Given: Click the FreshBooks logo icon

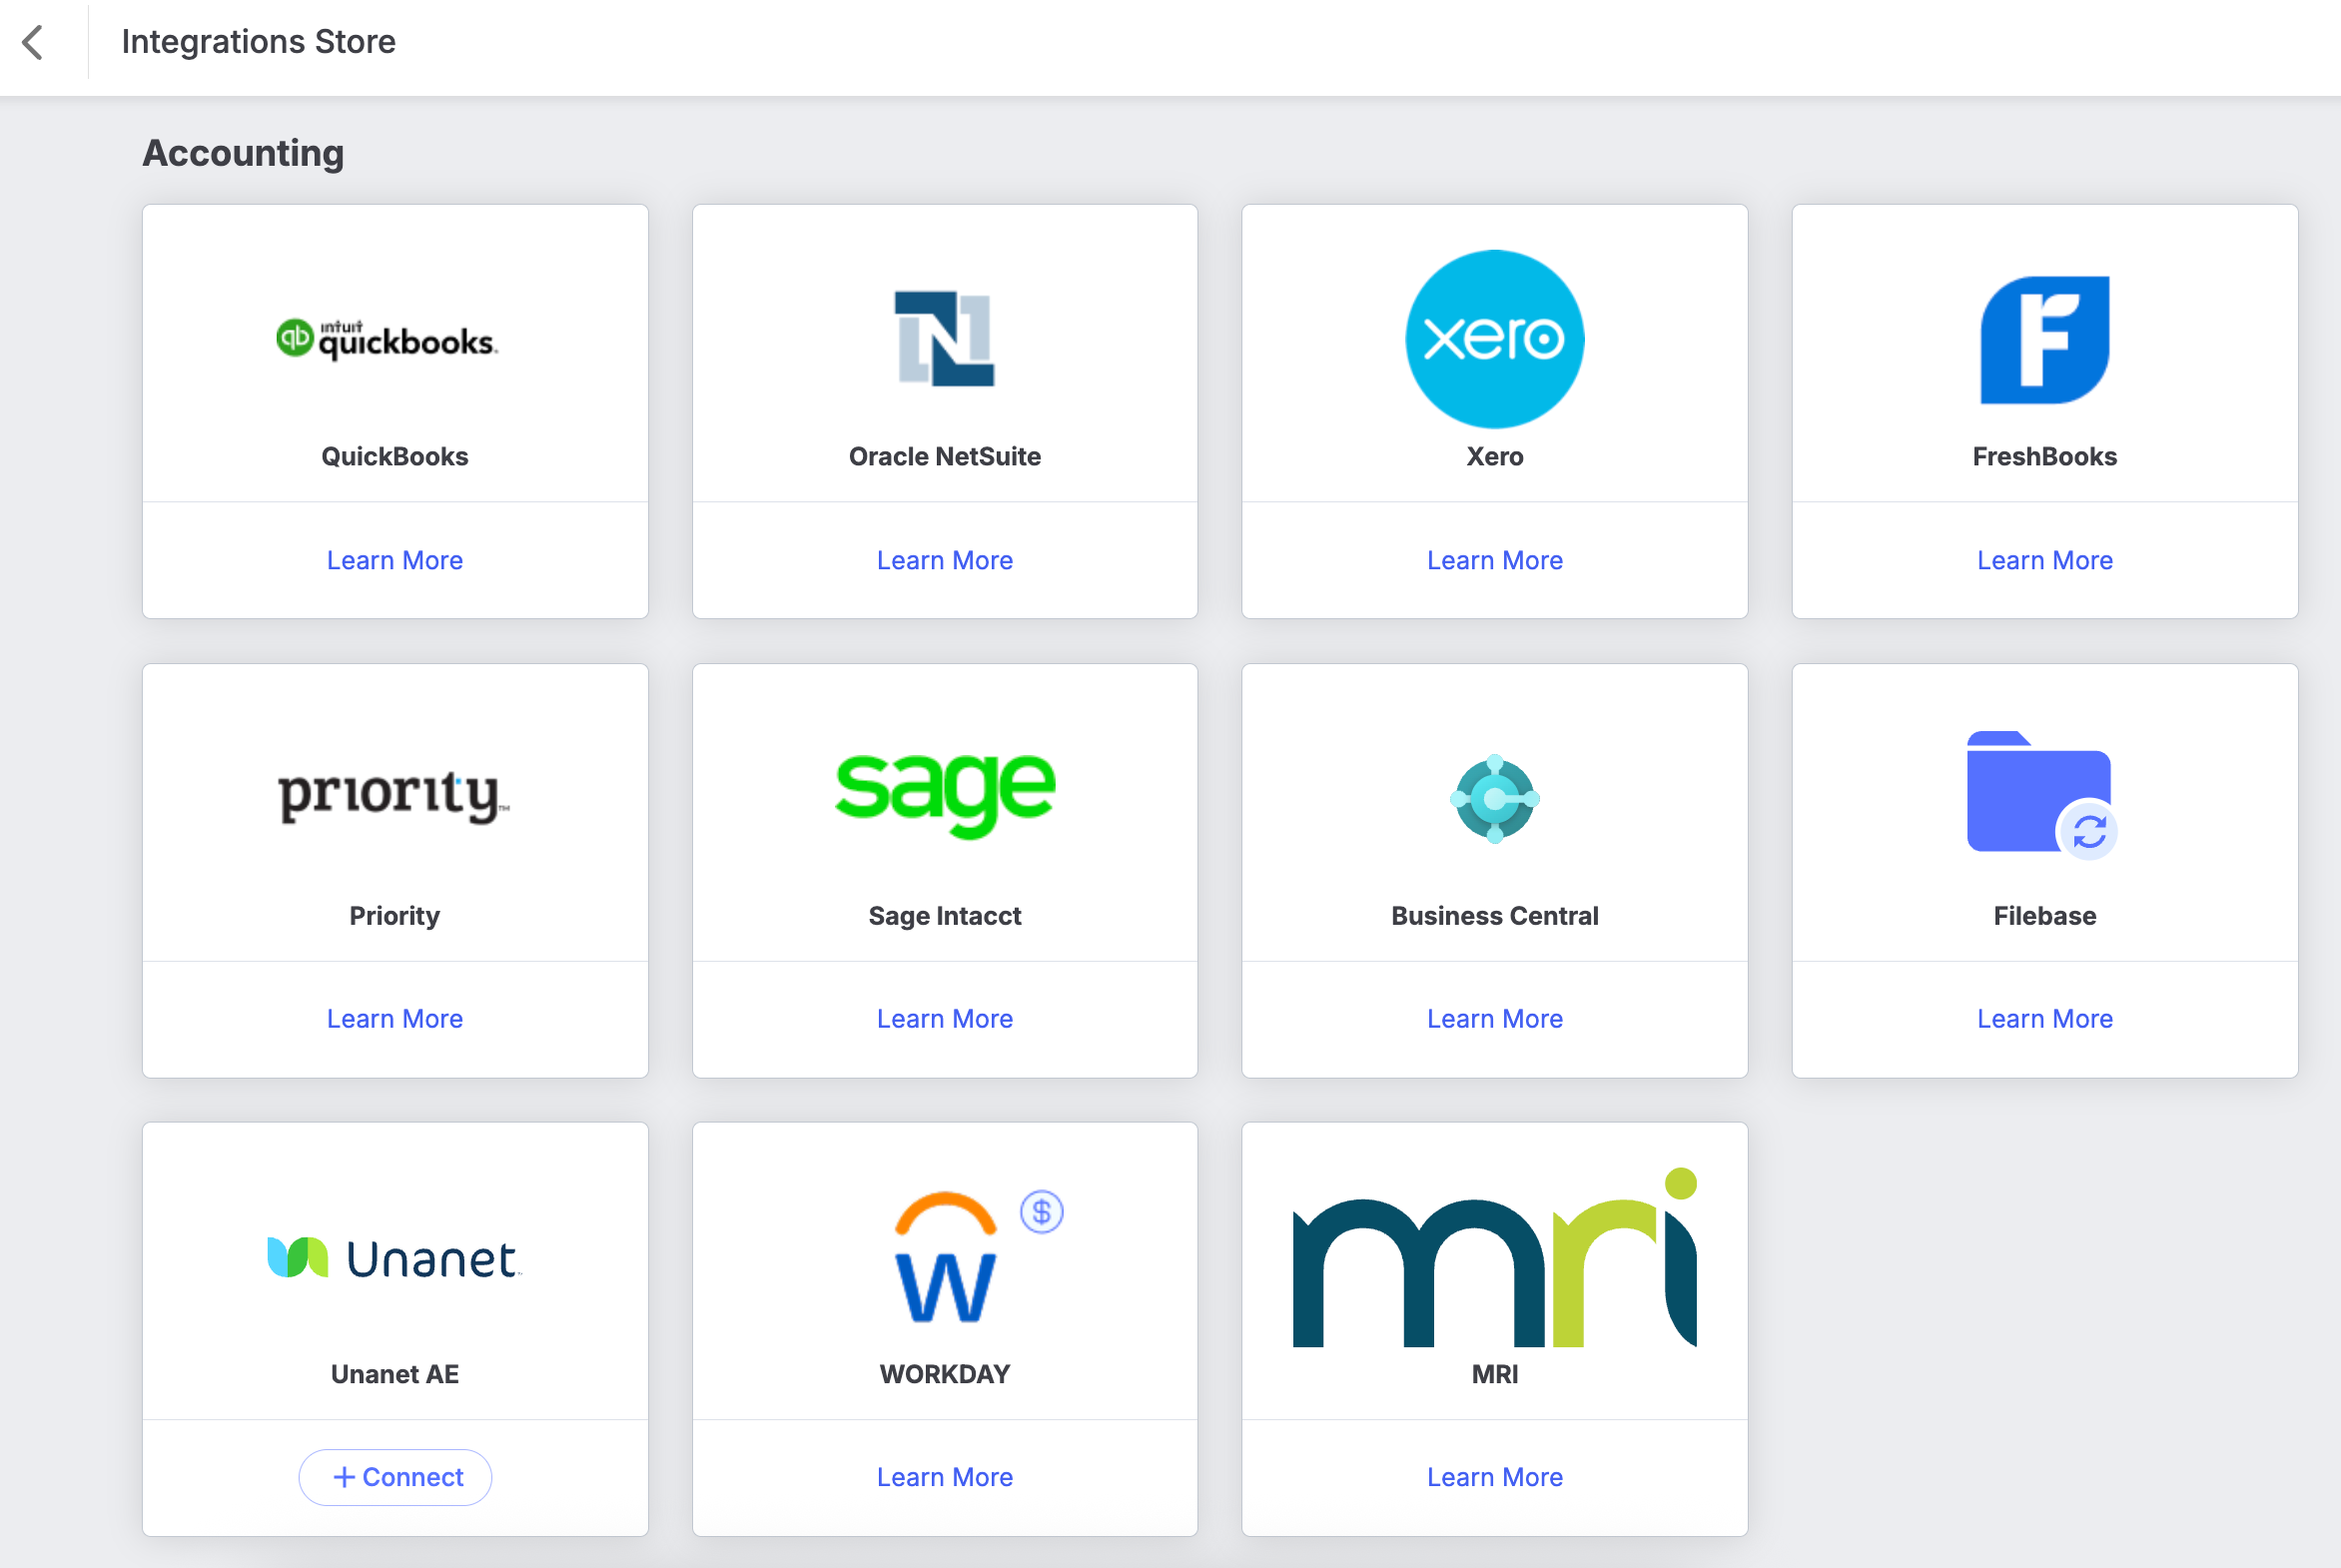Looking at the screenshot, I should pyautogui.click(x=2044, y=340).
